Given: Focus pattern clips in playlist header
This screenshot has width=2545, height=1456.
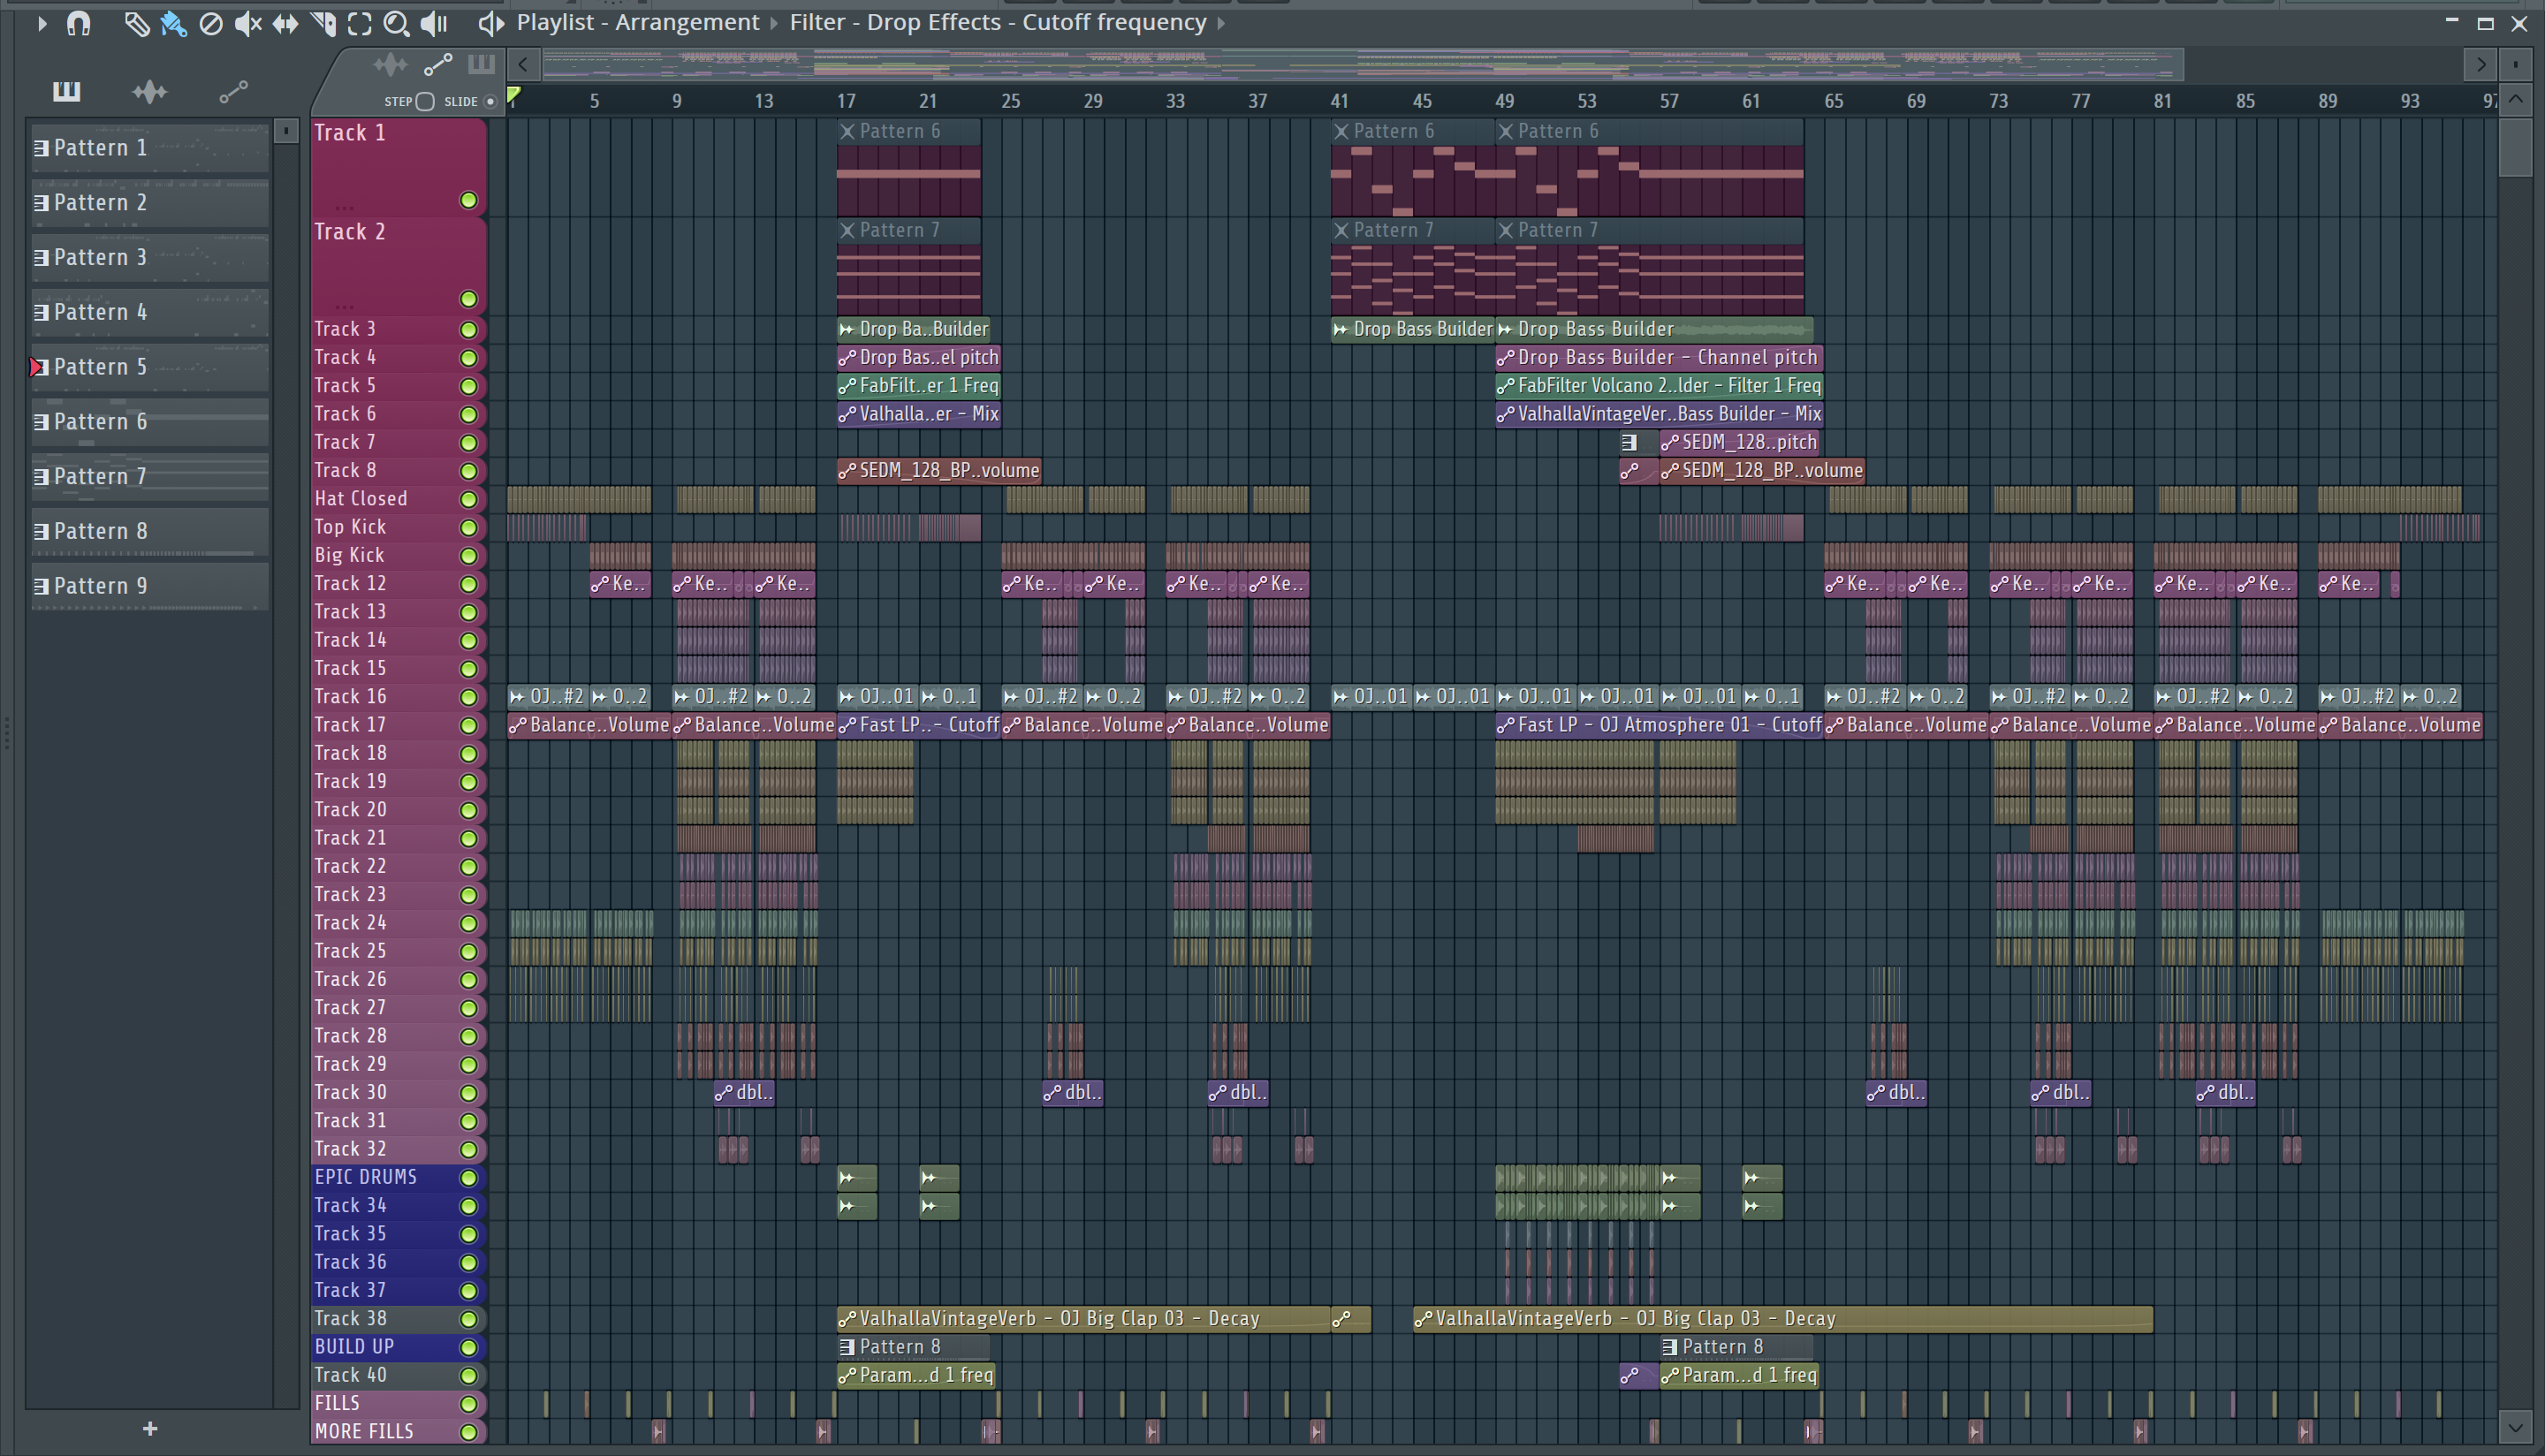Looking at the screenshot, I should [481, 66].
